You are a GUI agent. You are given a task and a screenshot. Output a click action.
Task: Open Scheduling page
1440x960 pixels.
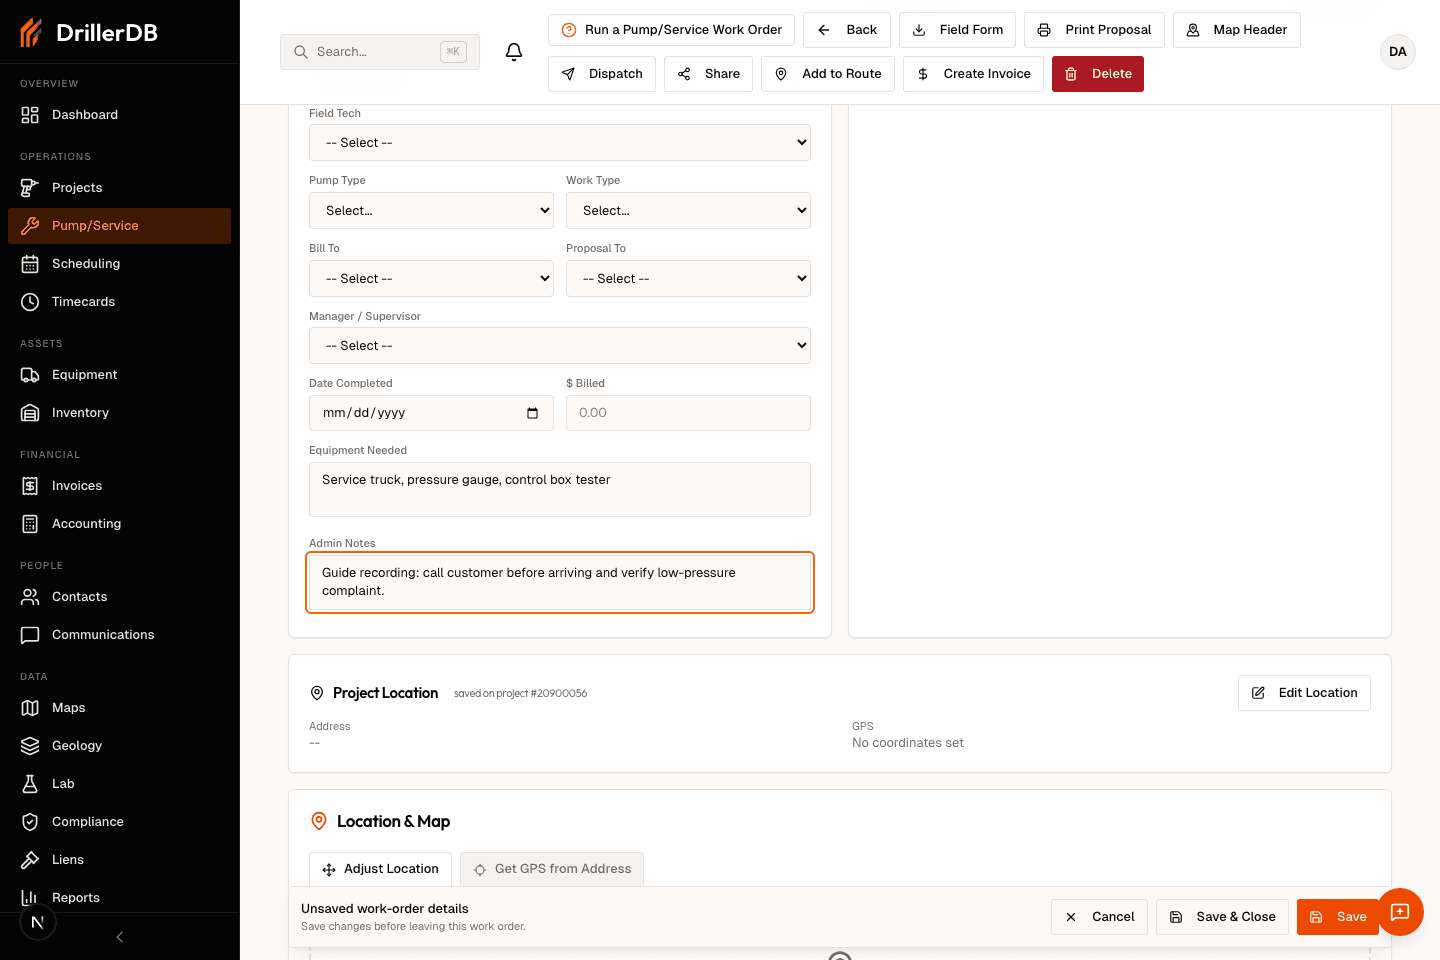(119, 264)
